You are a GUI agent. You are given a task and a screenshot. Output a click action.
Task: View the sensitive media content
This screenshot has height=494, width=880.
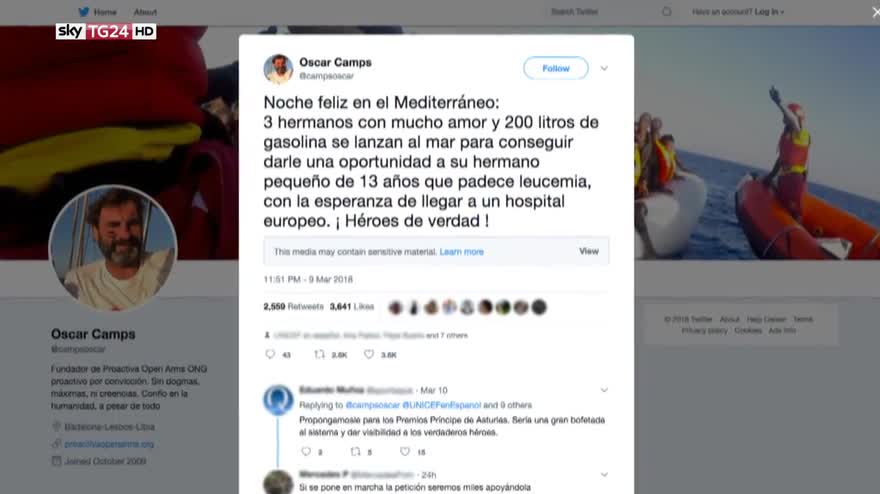click(x=589, y=251)
